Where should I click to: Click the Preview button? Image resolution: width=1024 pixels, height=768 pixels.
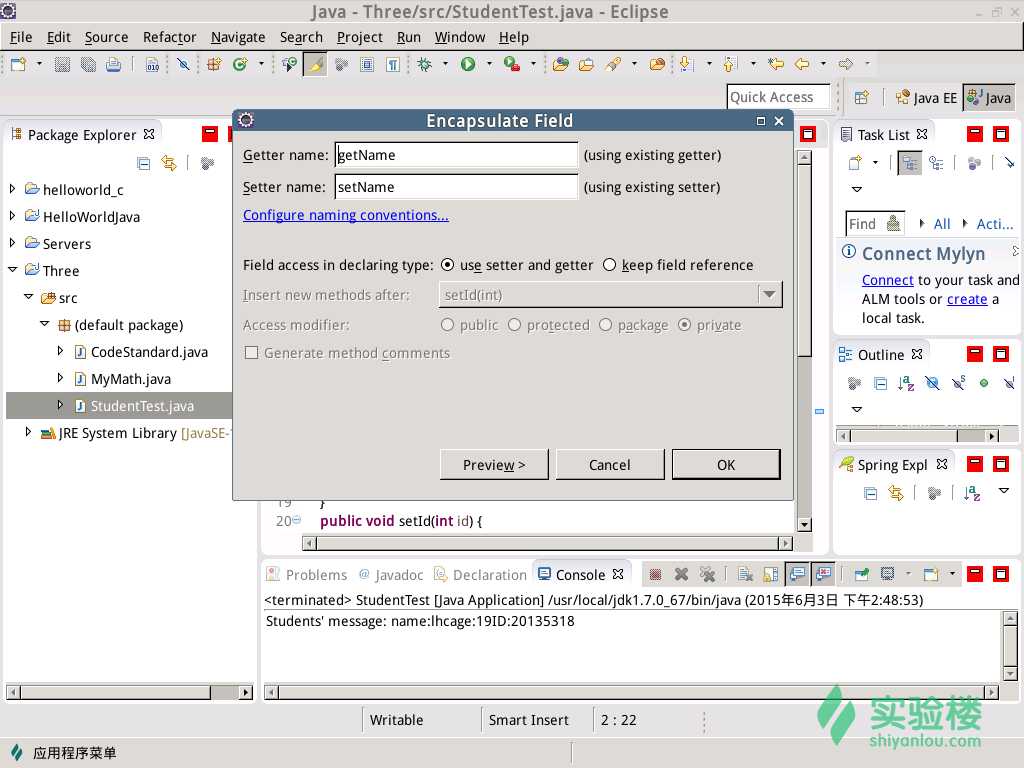point(494,465)
